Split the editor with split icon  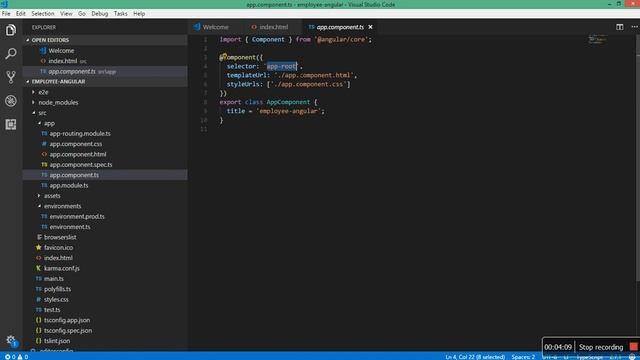click(620, 27)
